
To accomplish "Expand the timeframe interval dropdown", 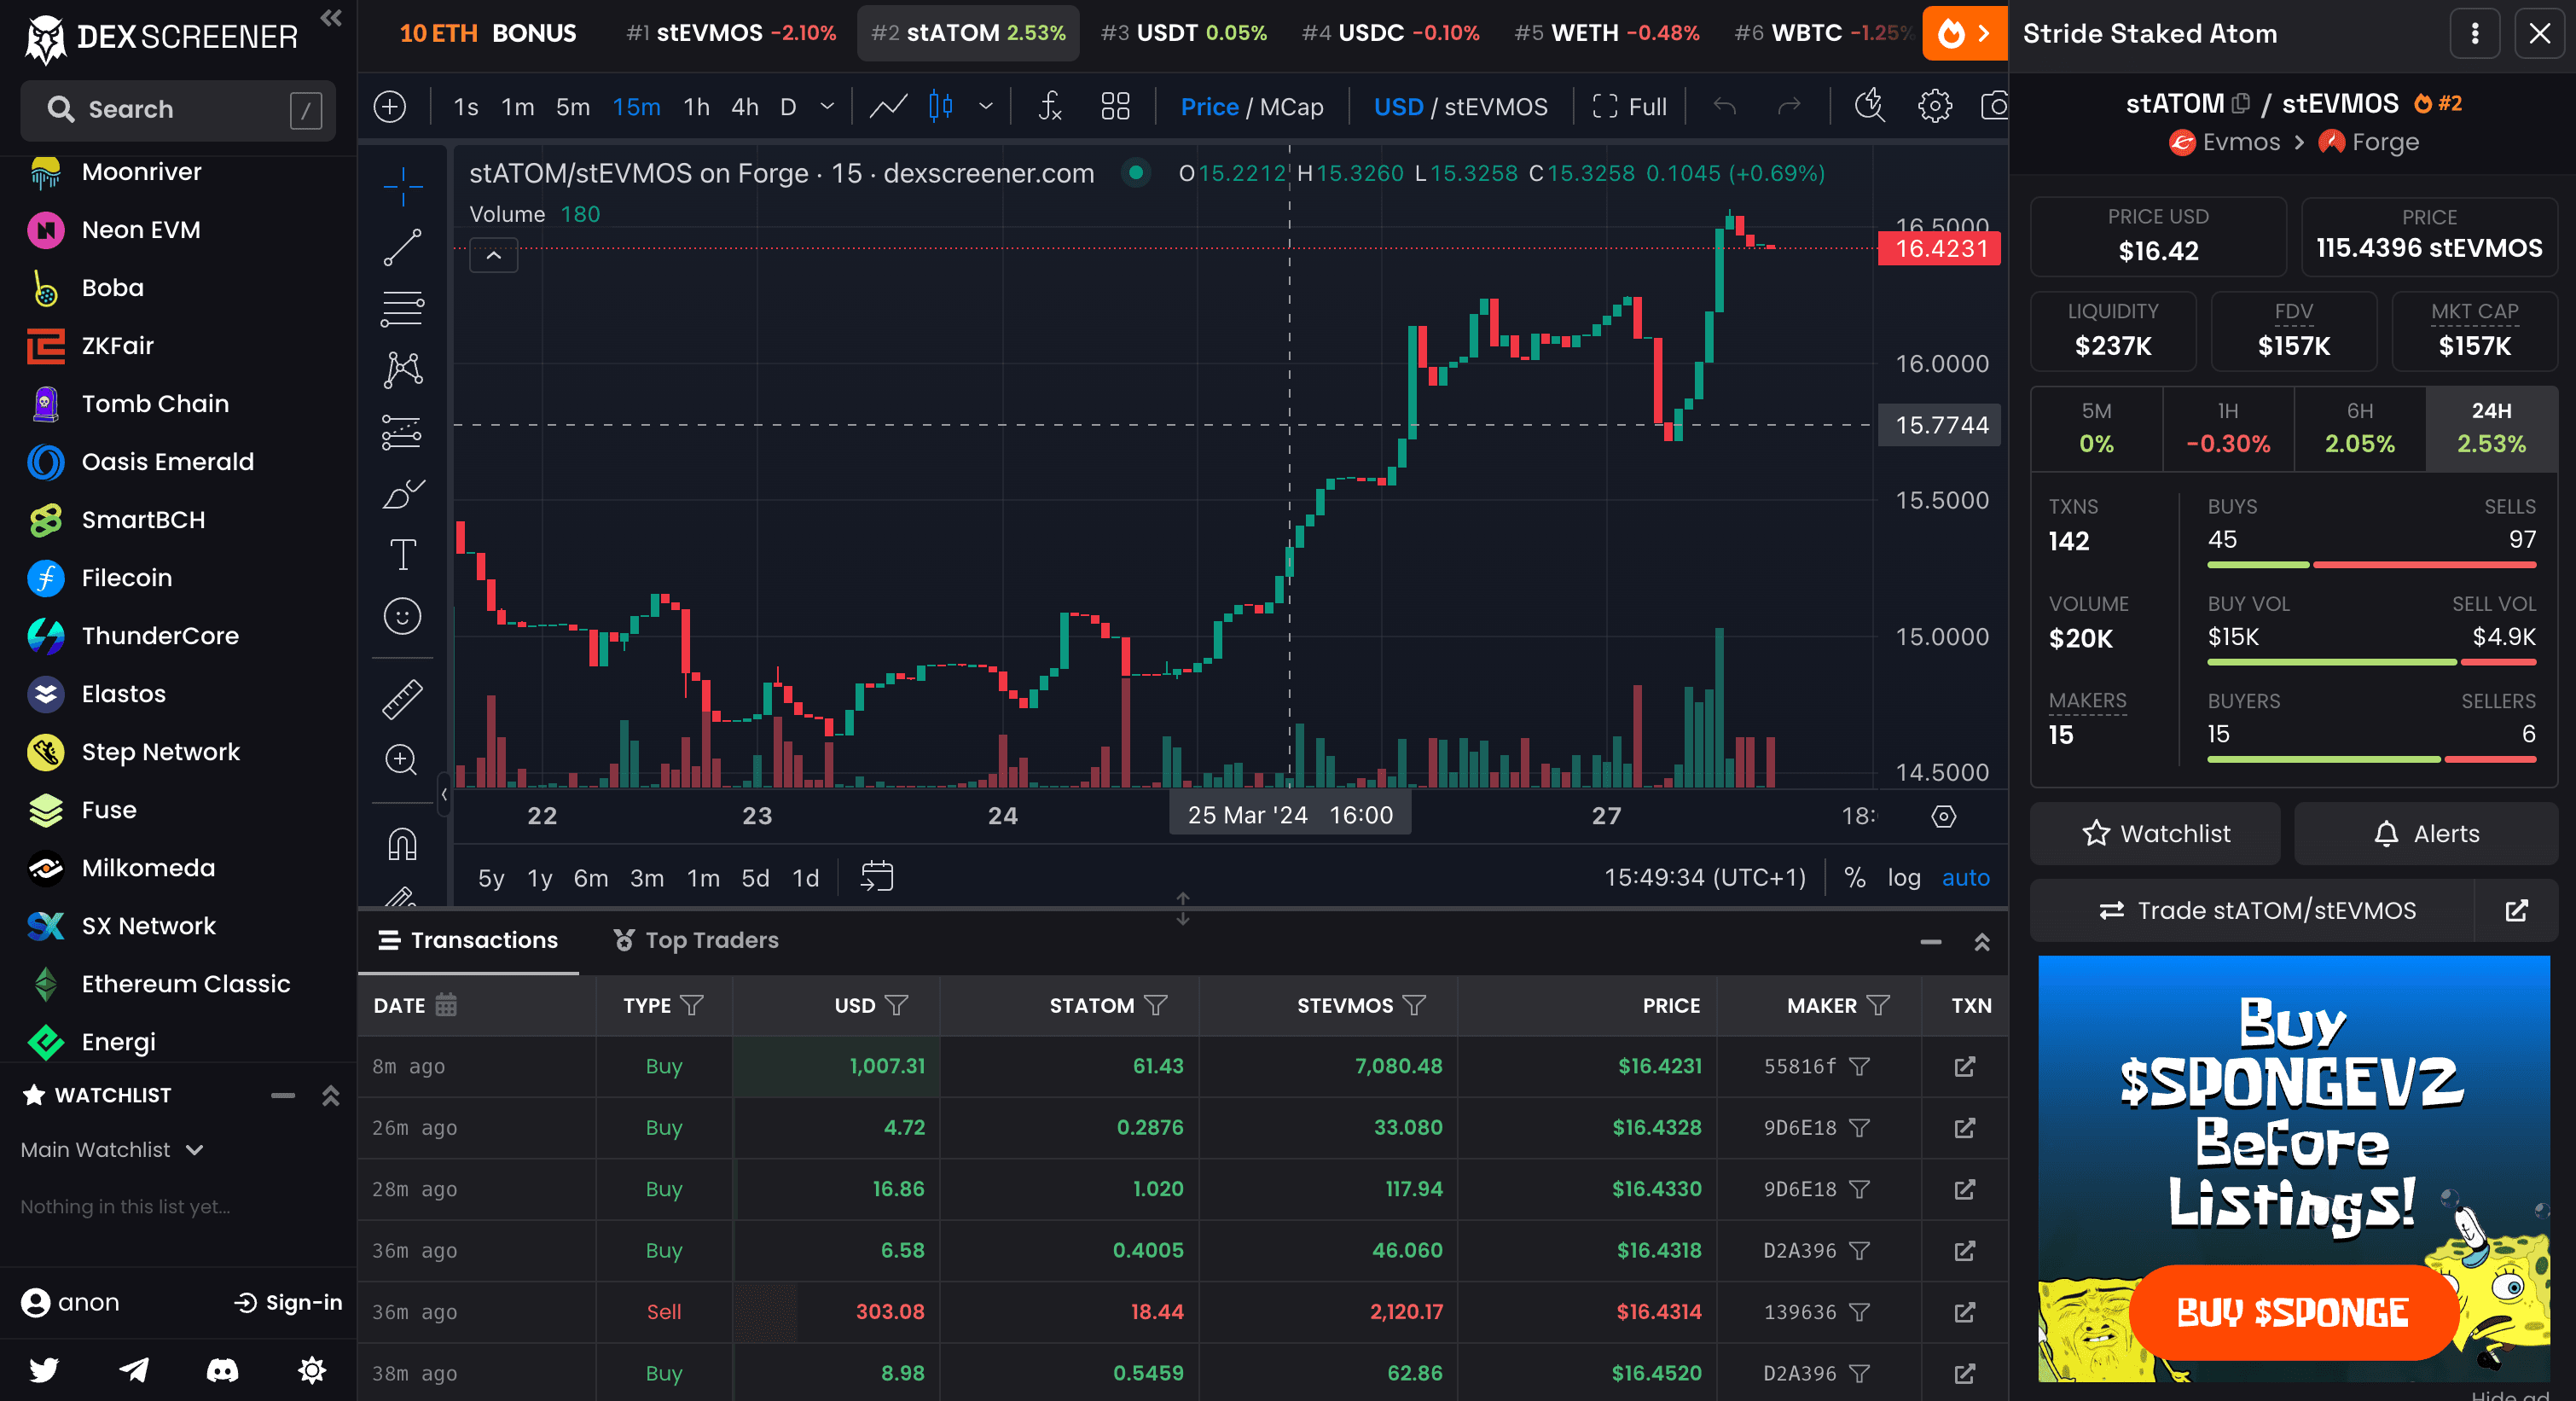I will tap(826, 107).
